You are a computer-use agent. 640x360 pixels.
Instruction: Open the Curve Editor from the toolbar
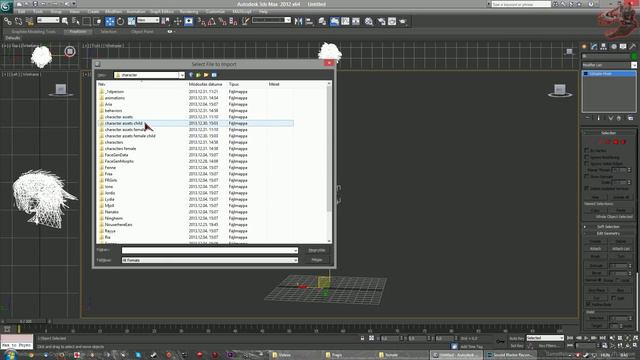345,21
